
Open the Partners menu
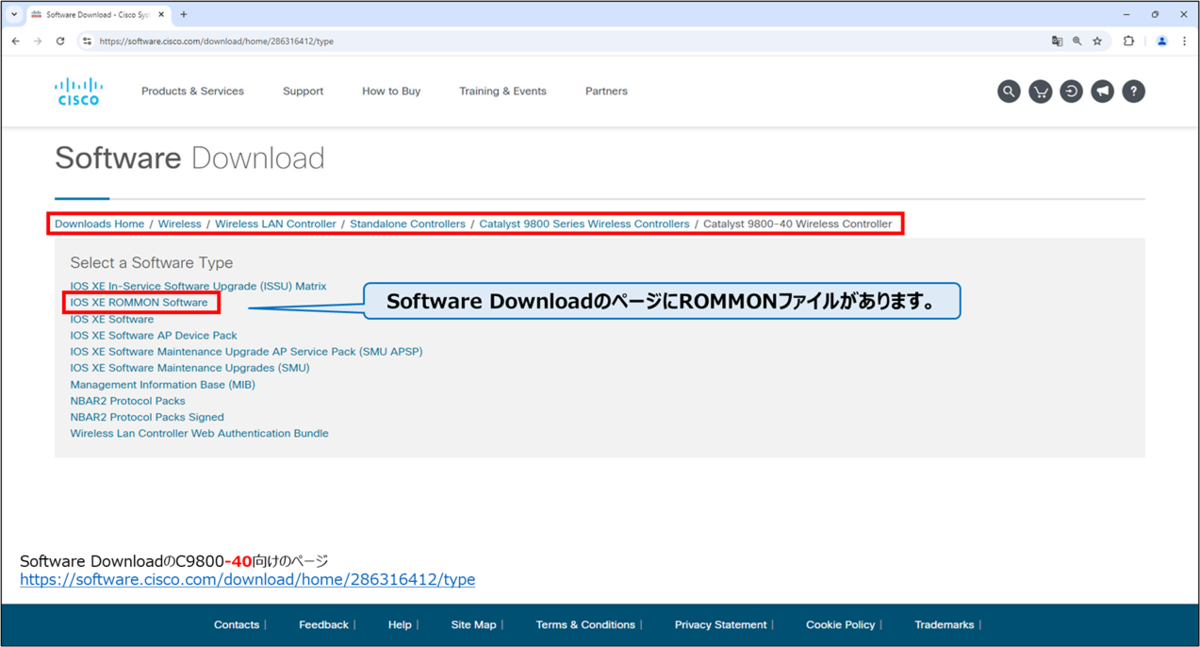click(606, 91)
